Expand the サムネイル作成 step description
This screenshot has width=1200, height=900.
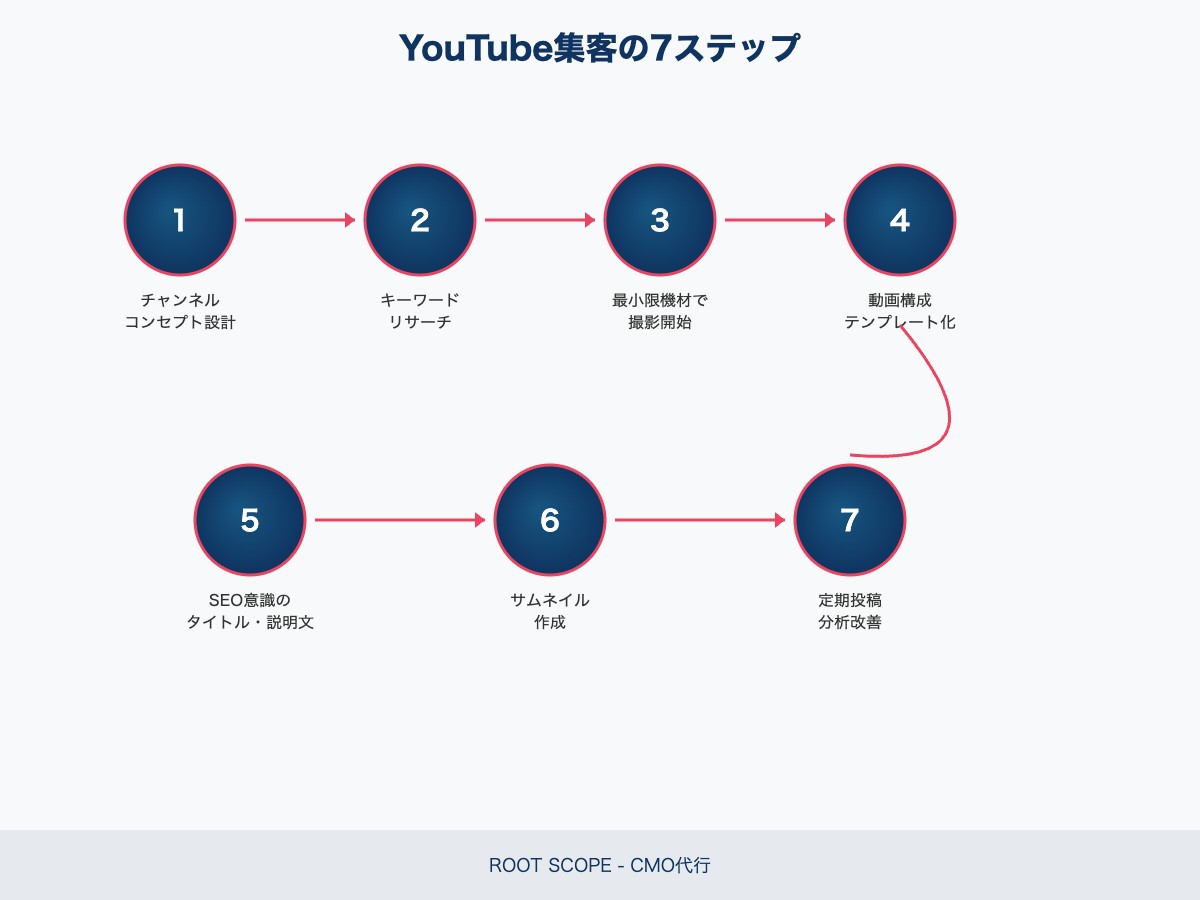(x=549, y=611)
